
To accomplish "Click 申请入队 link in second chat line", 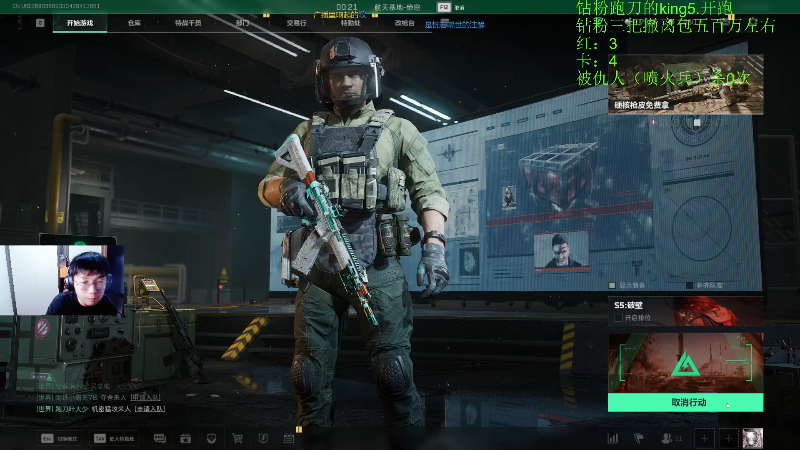I will 145,397.
